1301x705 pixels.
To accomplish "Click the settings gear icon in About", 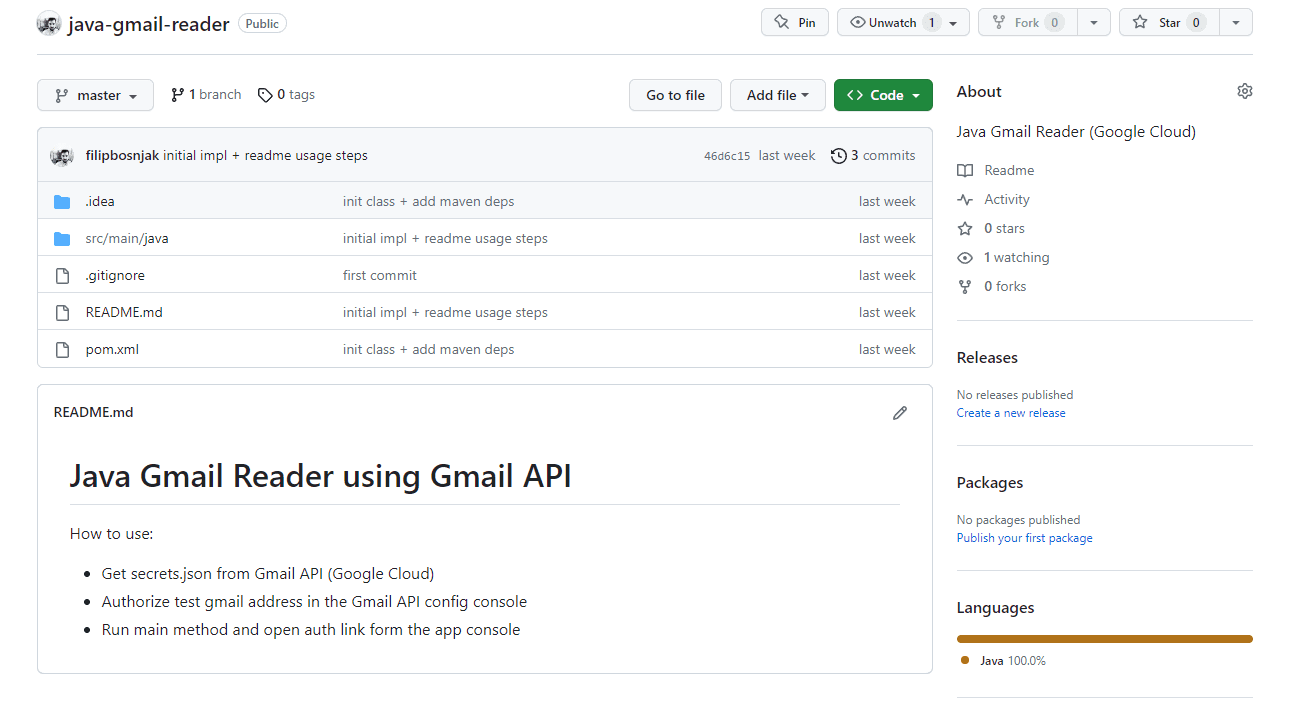I will tap(1245, 91).
